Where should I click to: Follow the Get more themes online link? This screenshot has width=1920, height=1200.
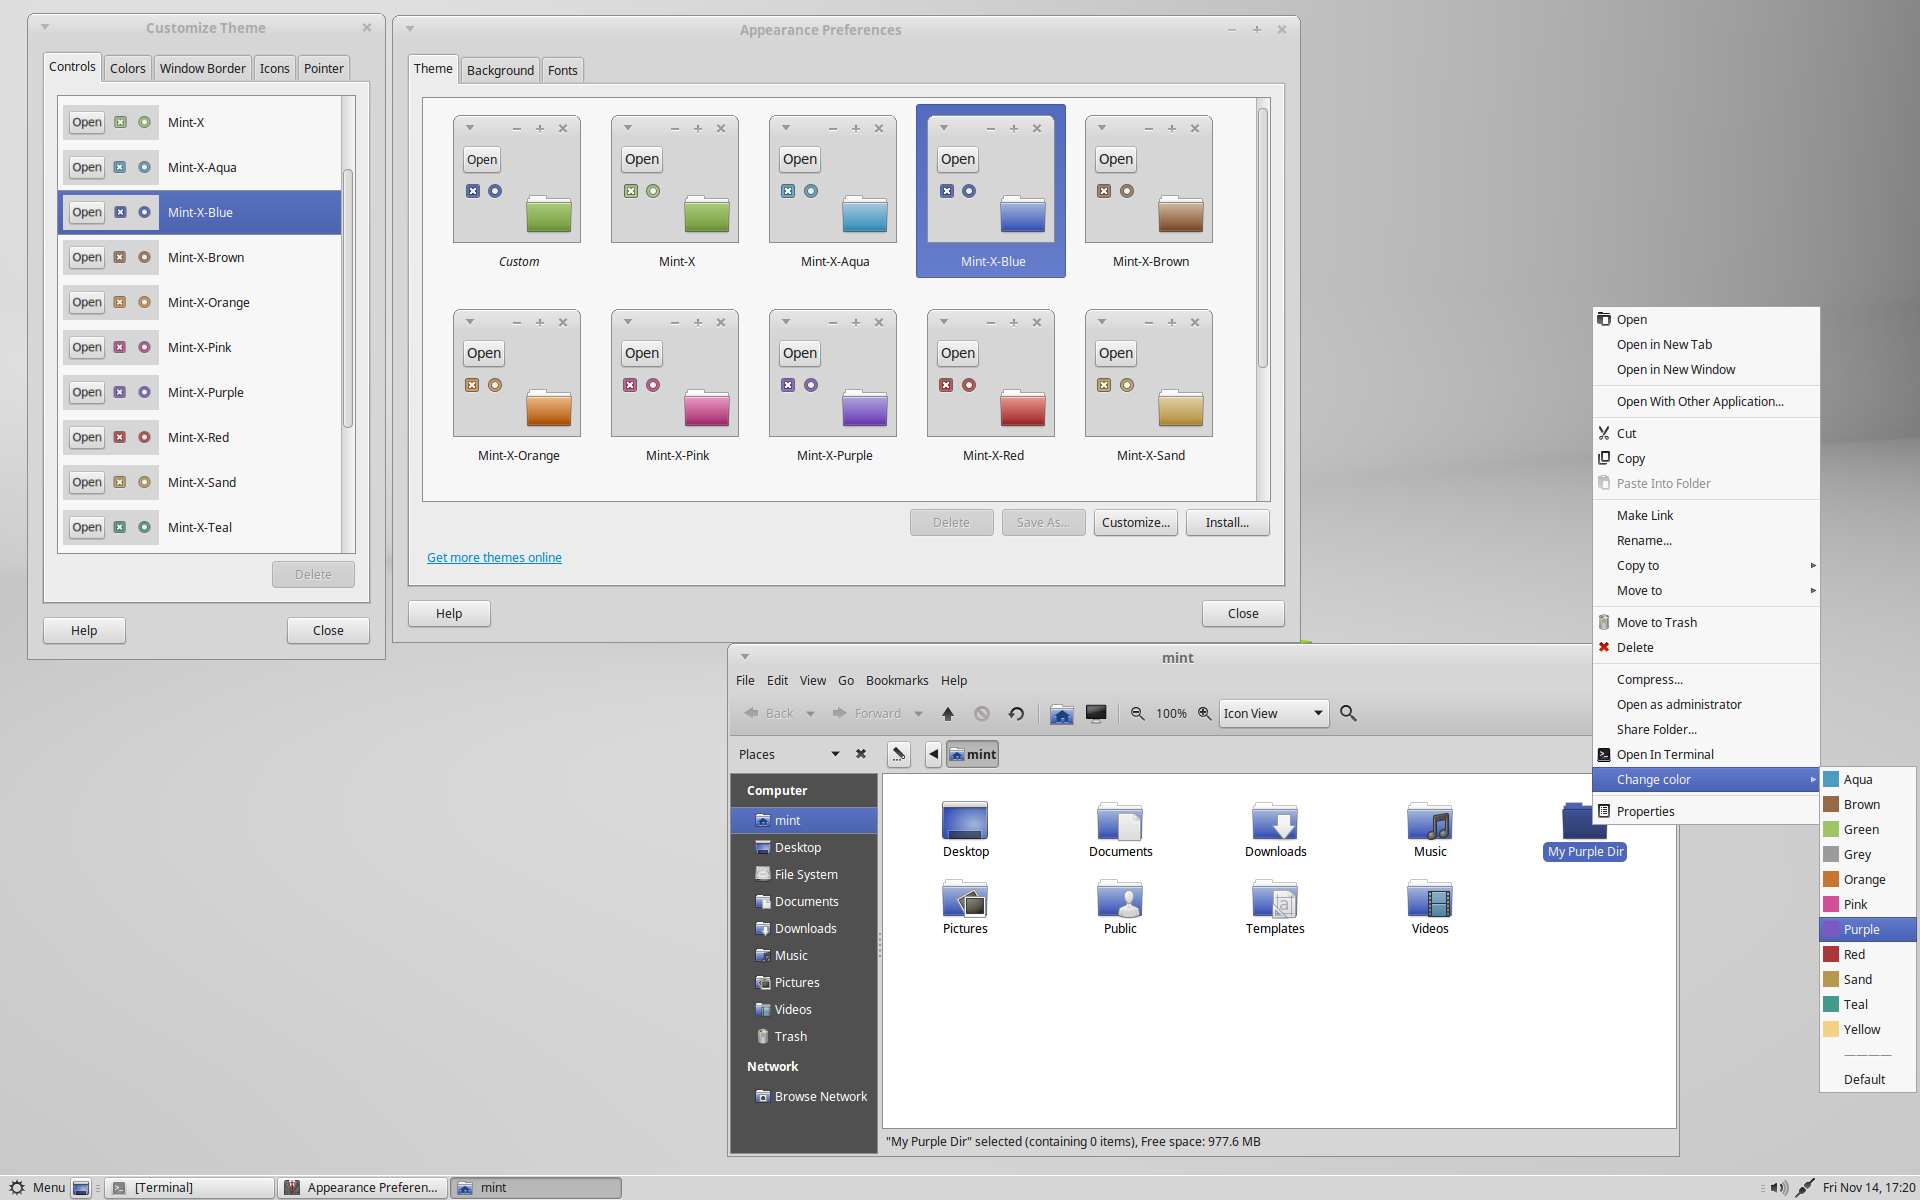pos(494,558)
